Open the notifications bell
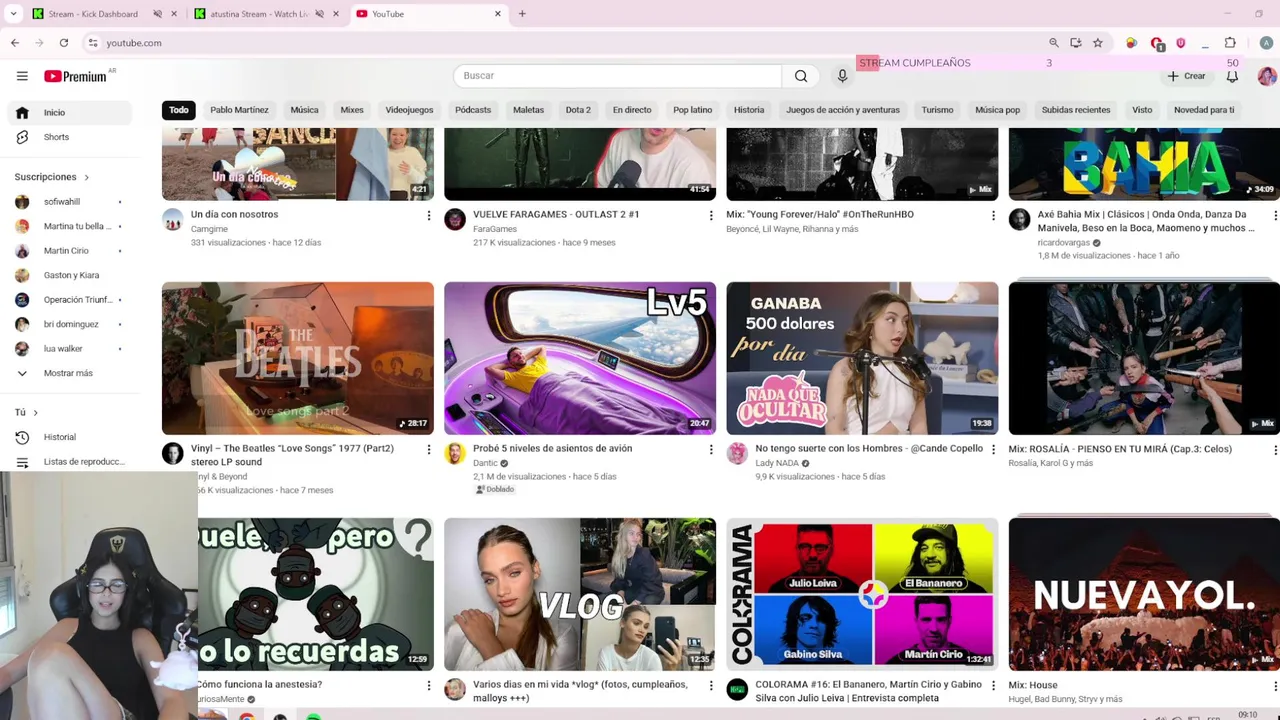 [x=1232, y=76]
